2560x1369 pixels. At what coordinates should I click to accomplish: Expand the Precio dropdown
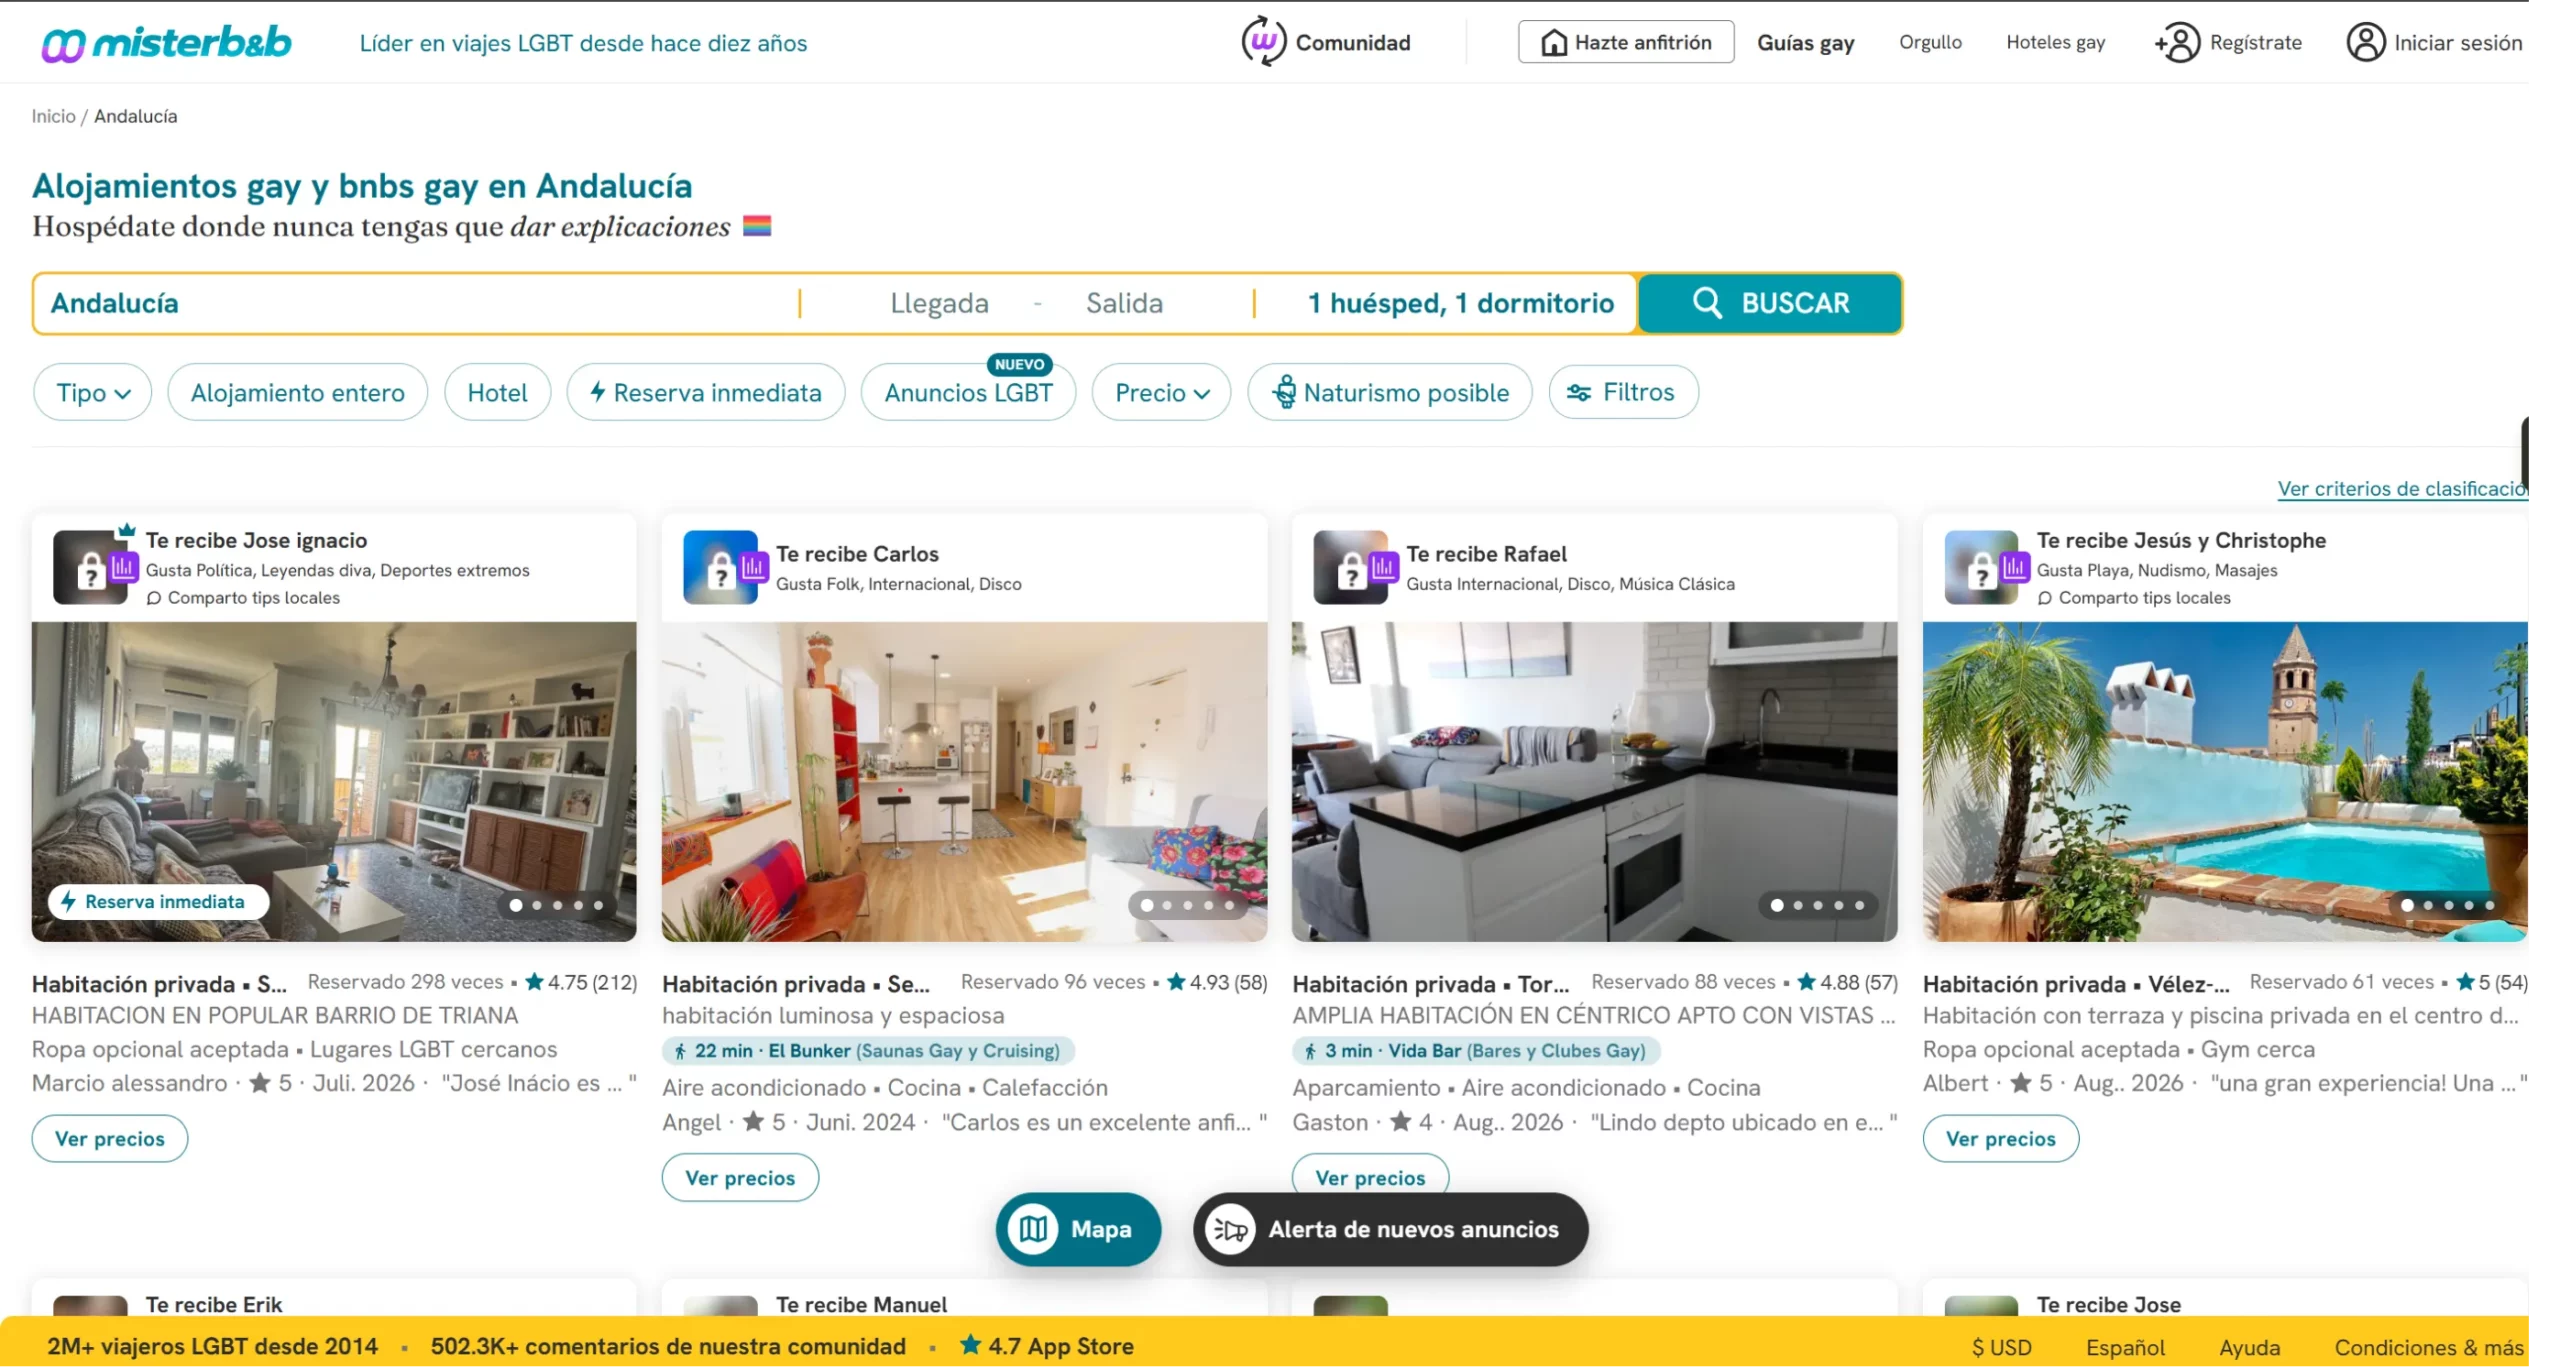pos(1161,392)
